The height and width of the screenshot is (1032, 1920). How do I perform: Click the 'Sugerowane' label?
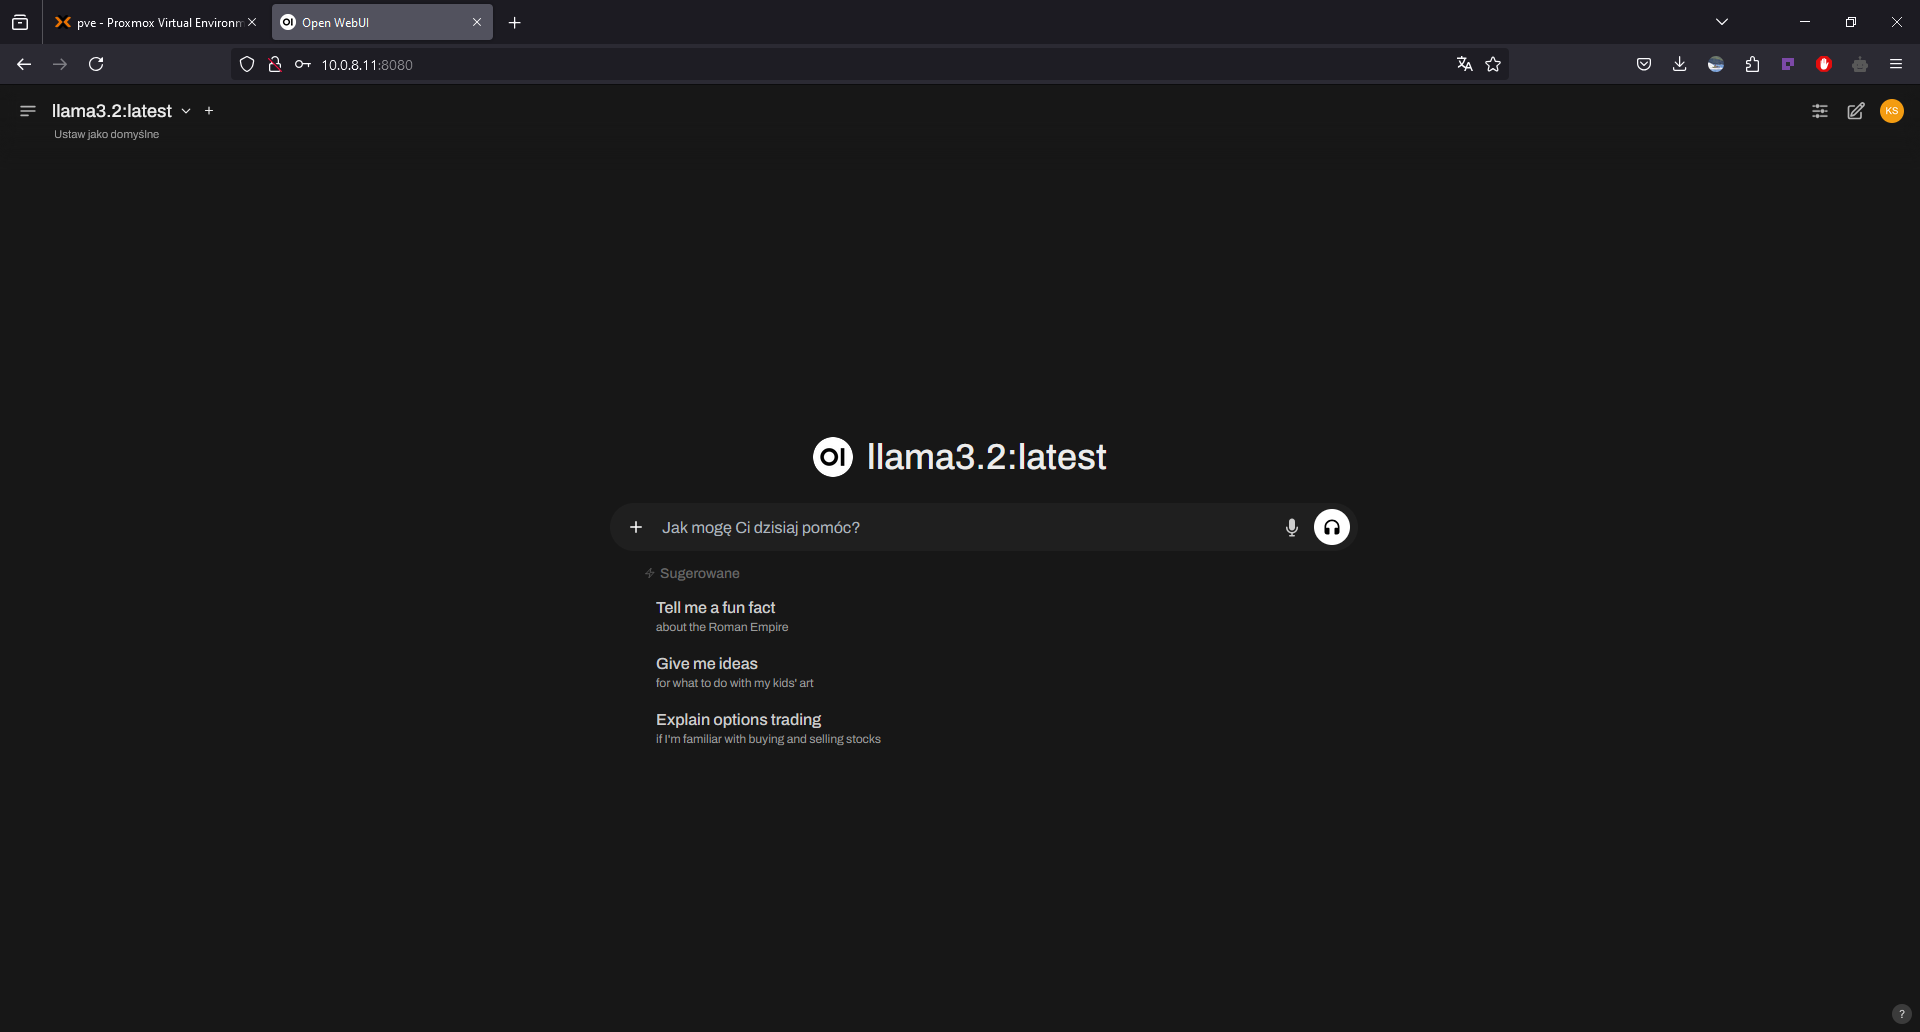(700, 573)
